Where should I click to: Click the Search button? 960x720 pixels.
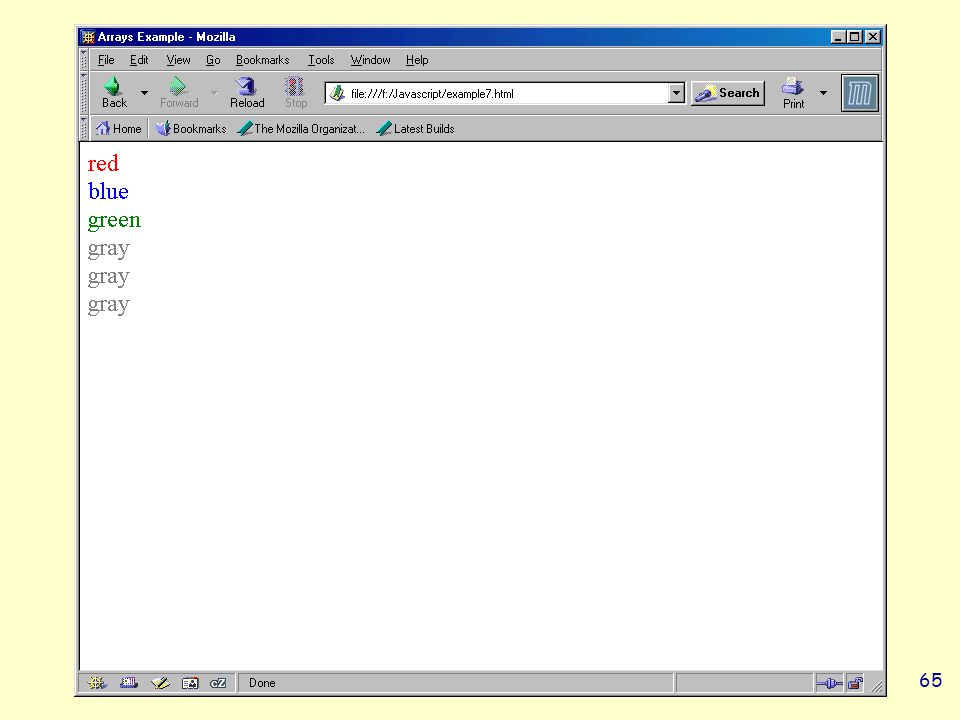click(728, 93)
